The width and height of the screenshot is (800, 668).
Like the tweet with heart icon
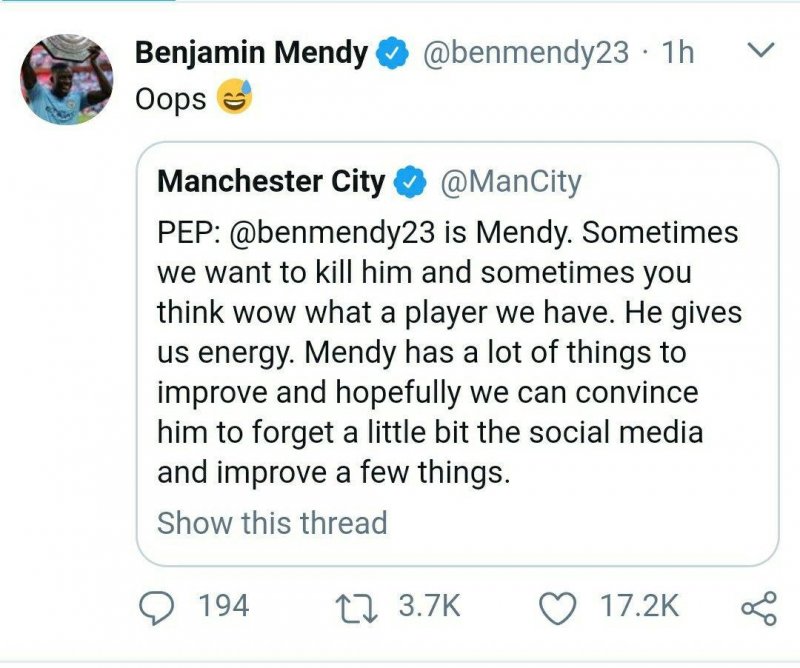(557, 606)
